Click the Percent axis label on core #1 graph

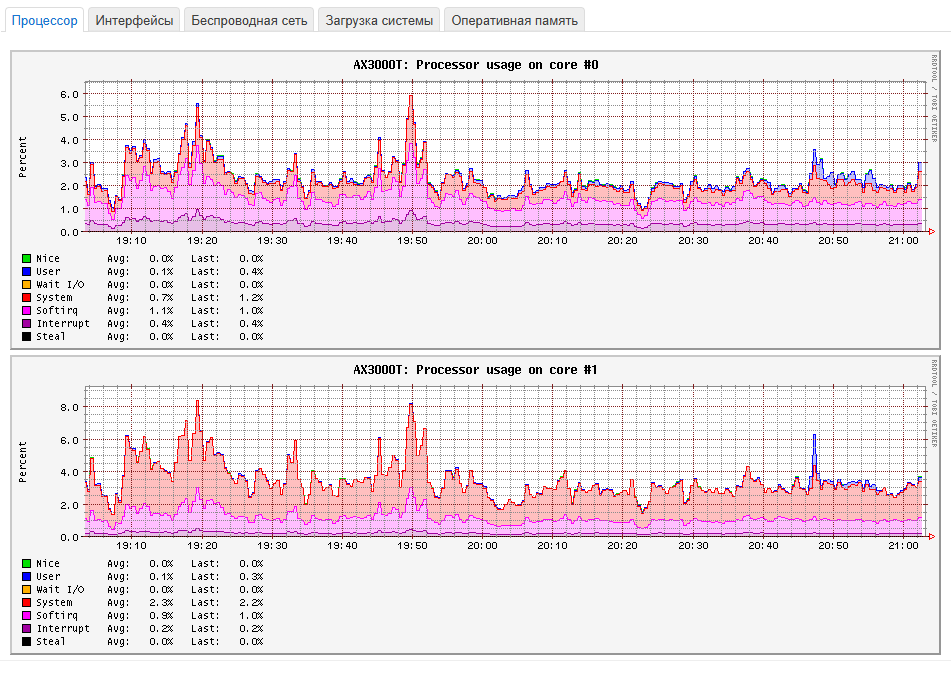click(23, 461)
